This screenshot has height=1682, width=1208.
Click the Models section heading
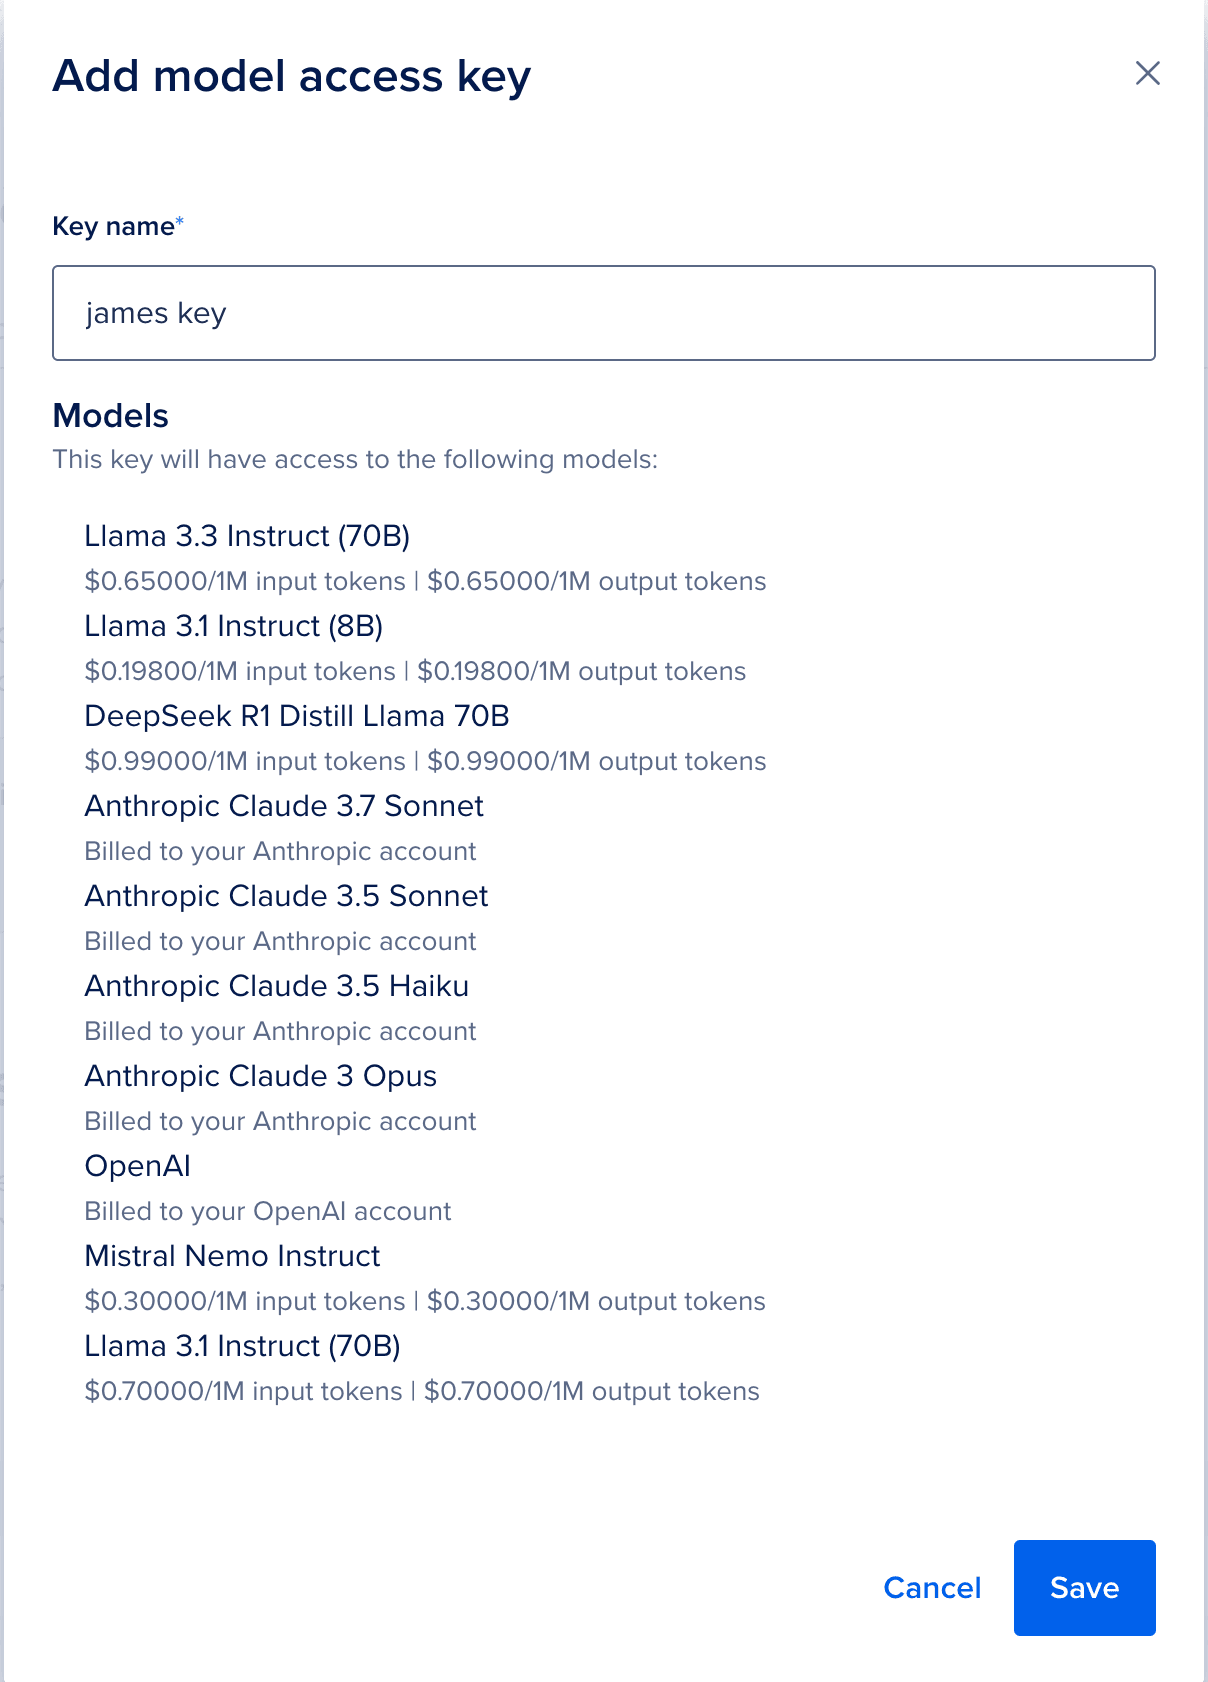pyautogui.click(x=112, y=416)
